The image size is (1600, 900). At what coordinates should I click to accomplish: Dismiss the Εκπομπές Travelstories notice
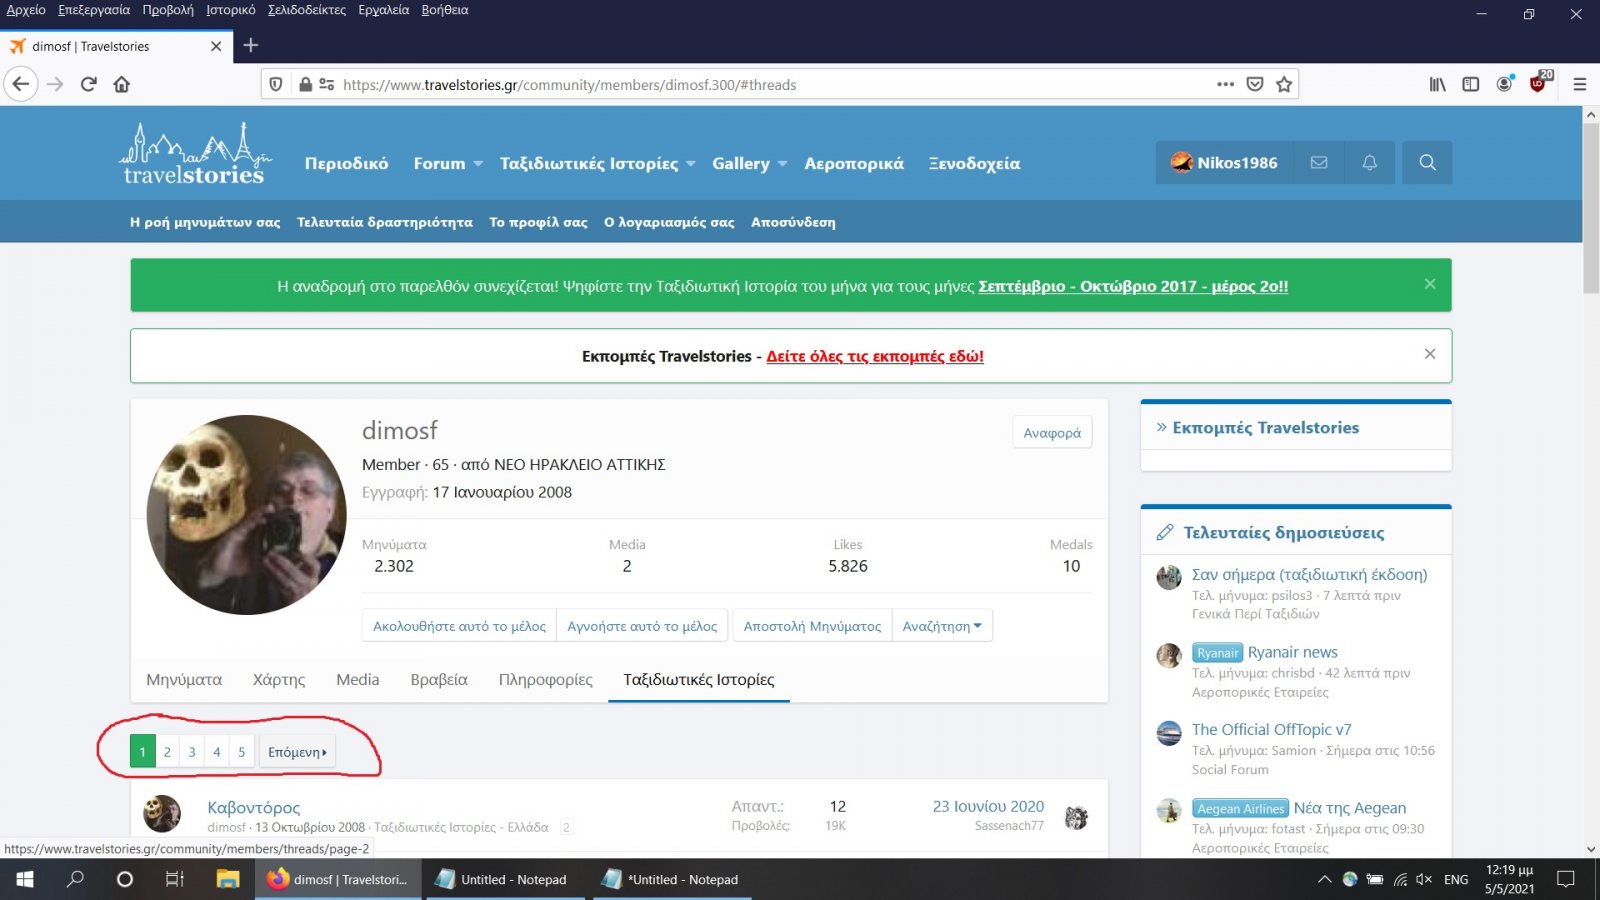1430,354
